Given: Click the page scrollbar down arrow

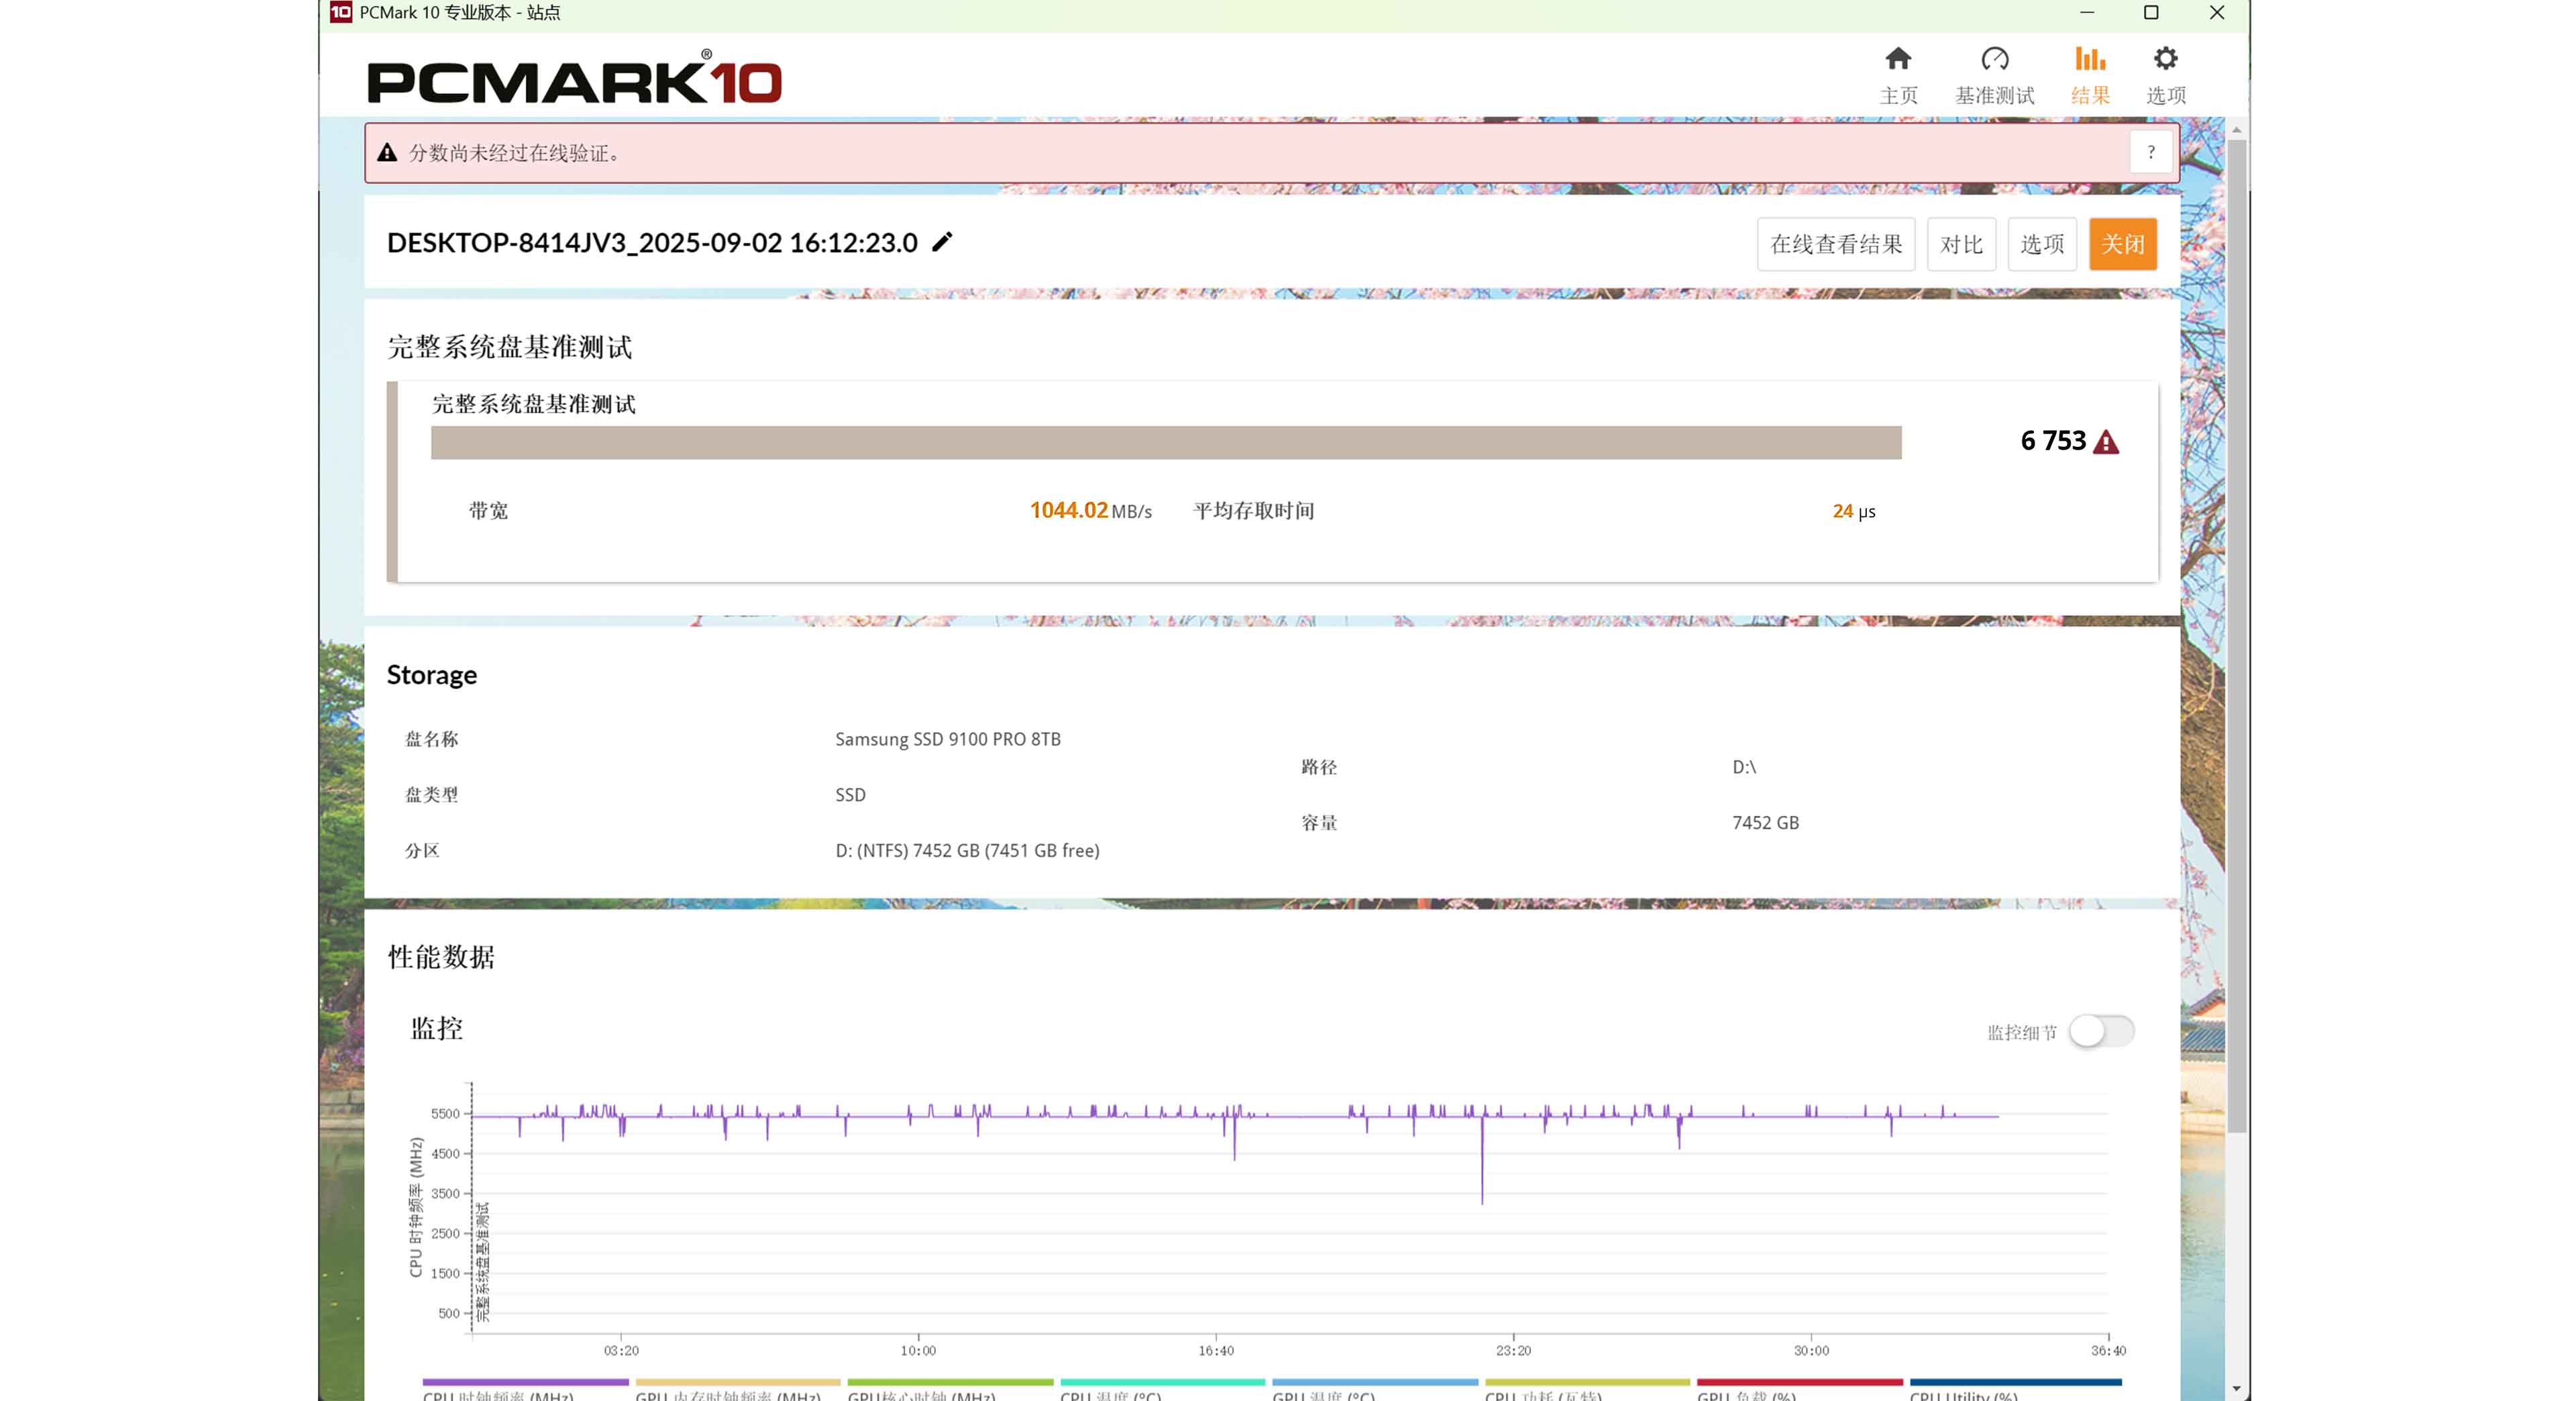Looking at the screenshot, I should [x=2236, y=1388].
